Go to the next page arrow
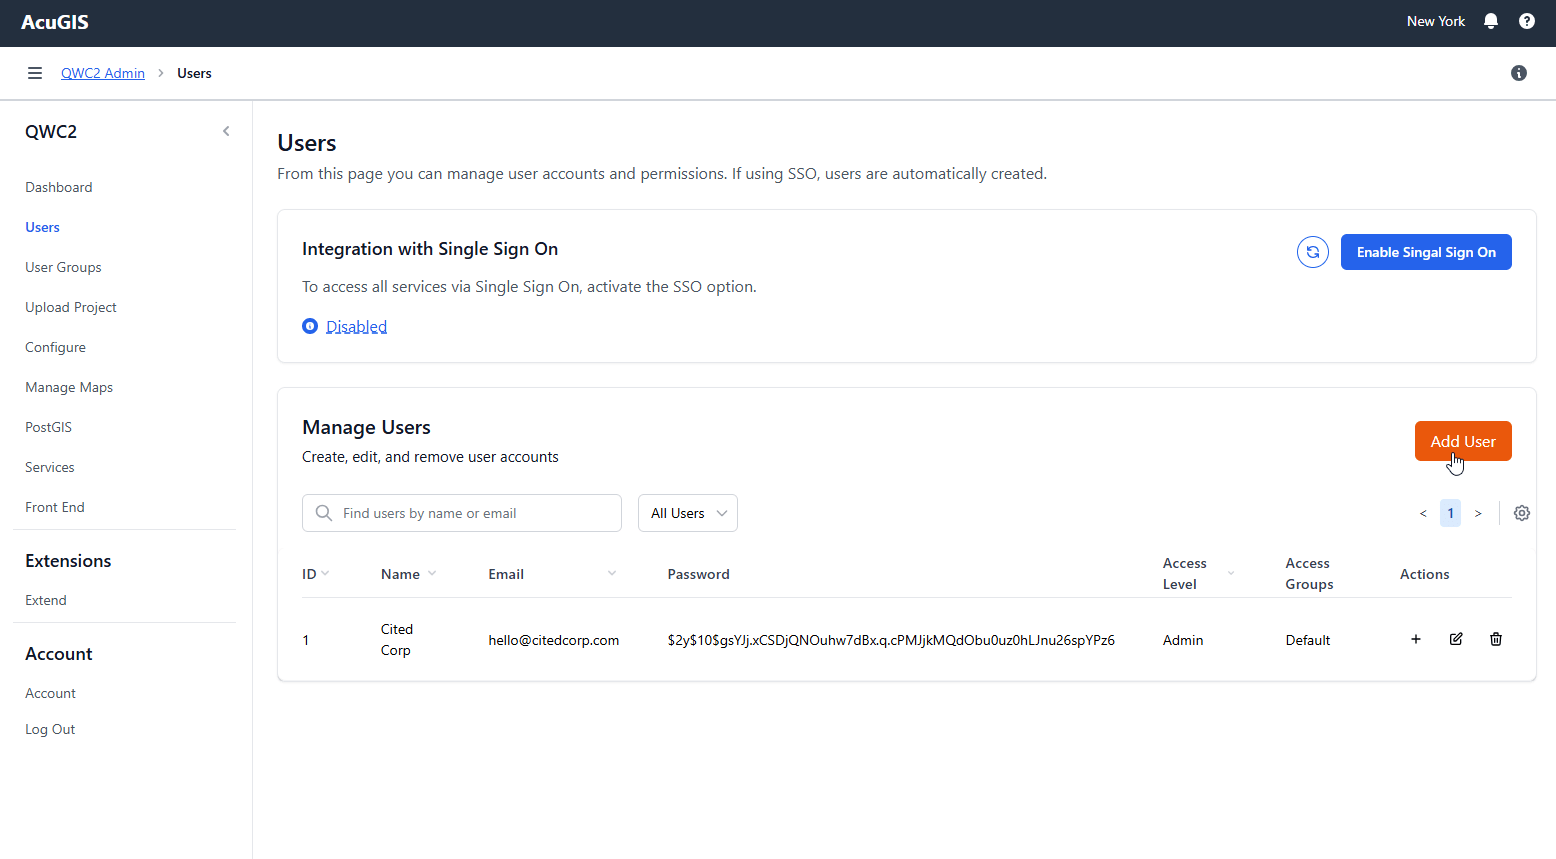 tap(1477, 513)
